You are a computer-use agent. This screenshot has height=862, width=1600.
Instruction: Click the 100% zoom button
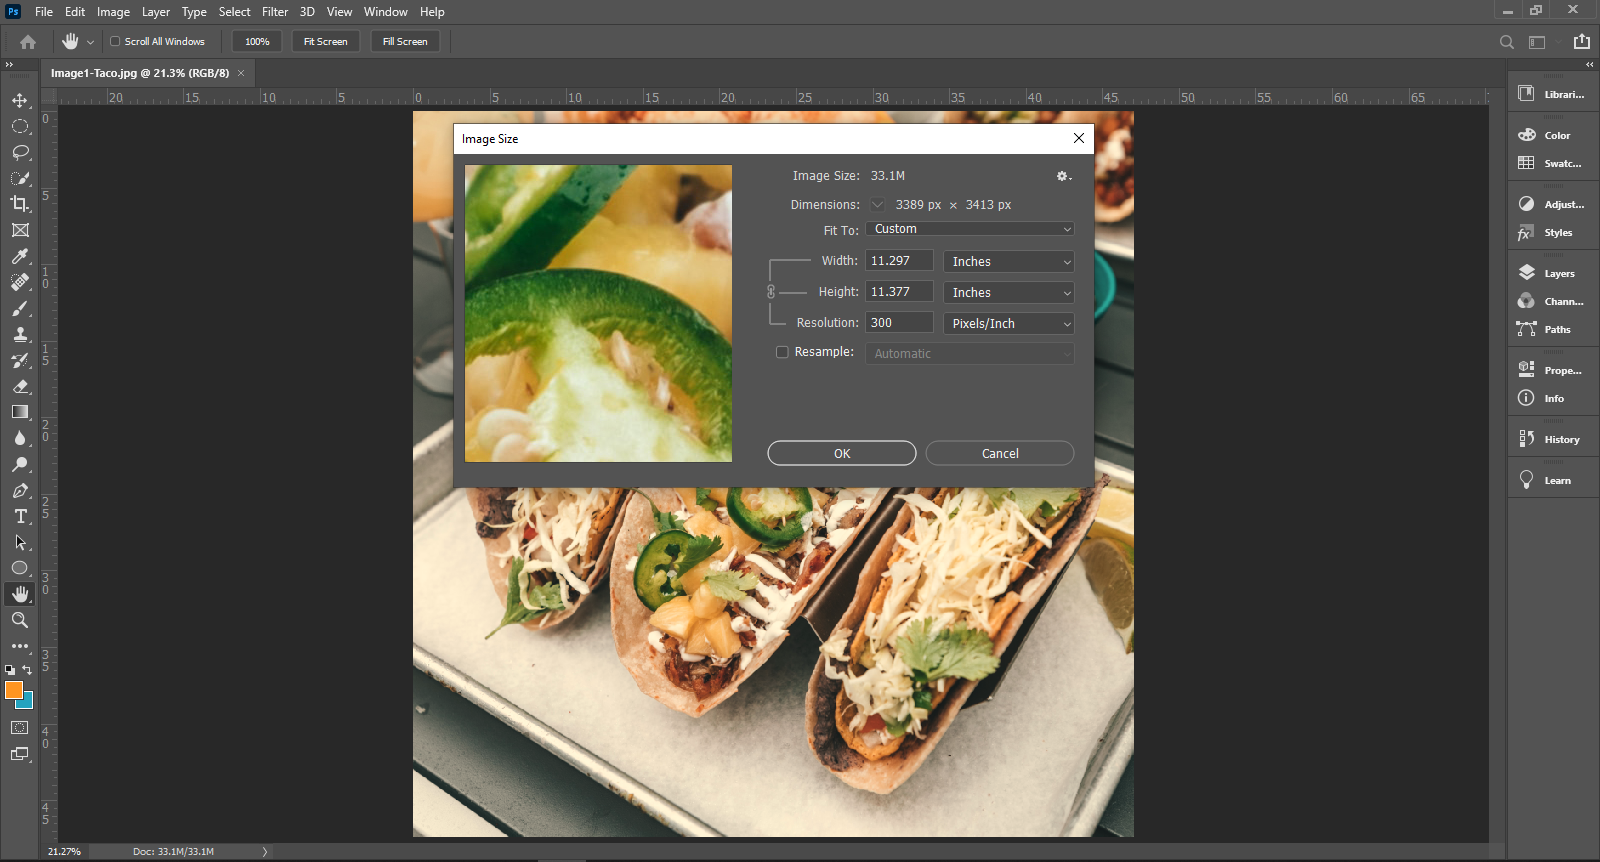(257, 42)
